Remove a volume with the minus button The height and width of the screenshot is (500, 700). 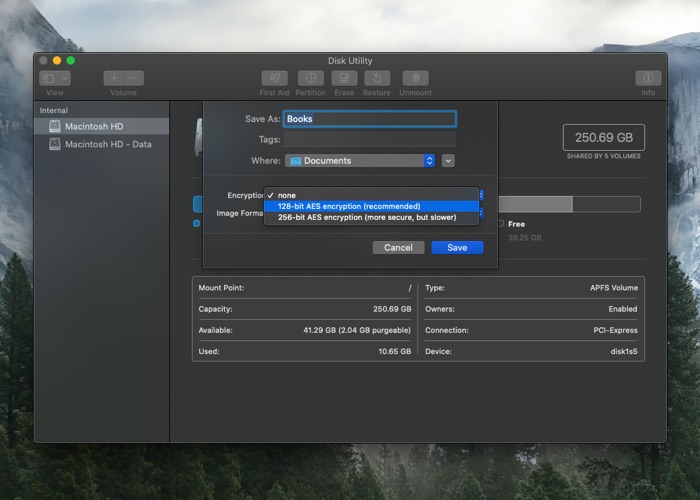click(x=134, y=78)
